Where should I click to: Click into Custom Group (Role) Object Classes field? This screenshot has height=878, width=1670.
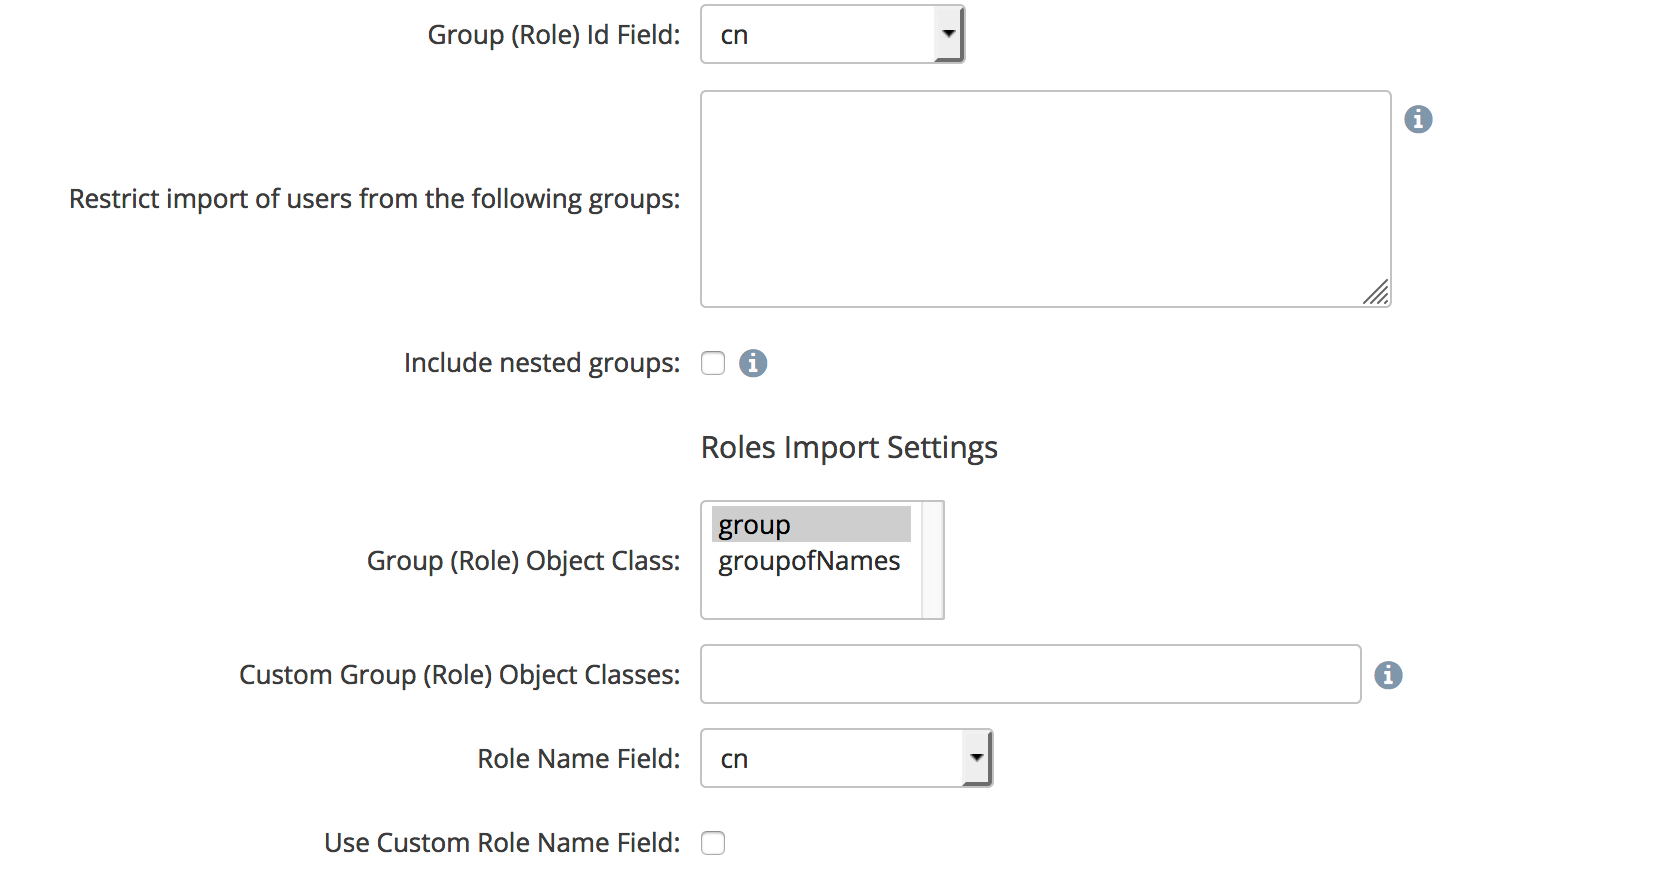(x=1030, y=675)
